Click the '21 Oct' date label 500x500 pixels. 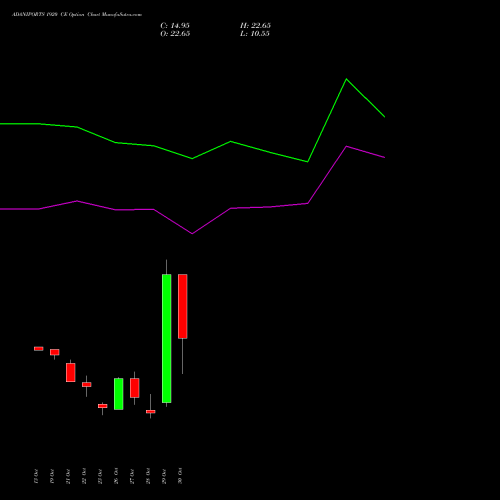click(x=68, y=476)
